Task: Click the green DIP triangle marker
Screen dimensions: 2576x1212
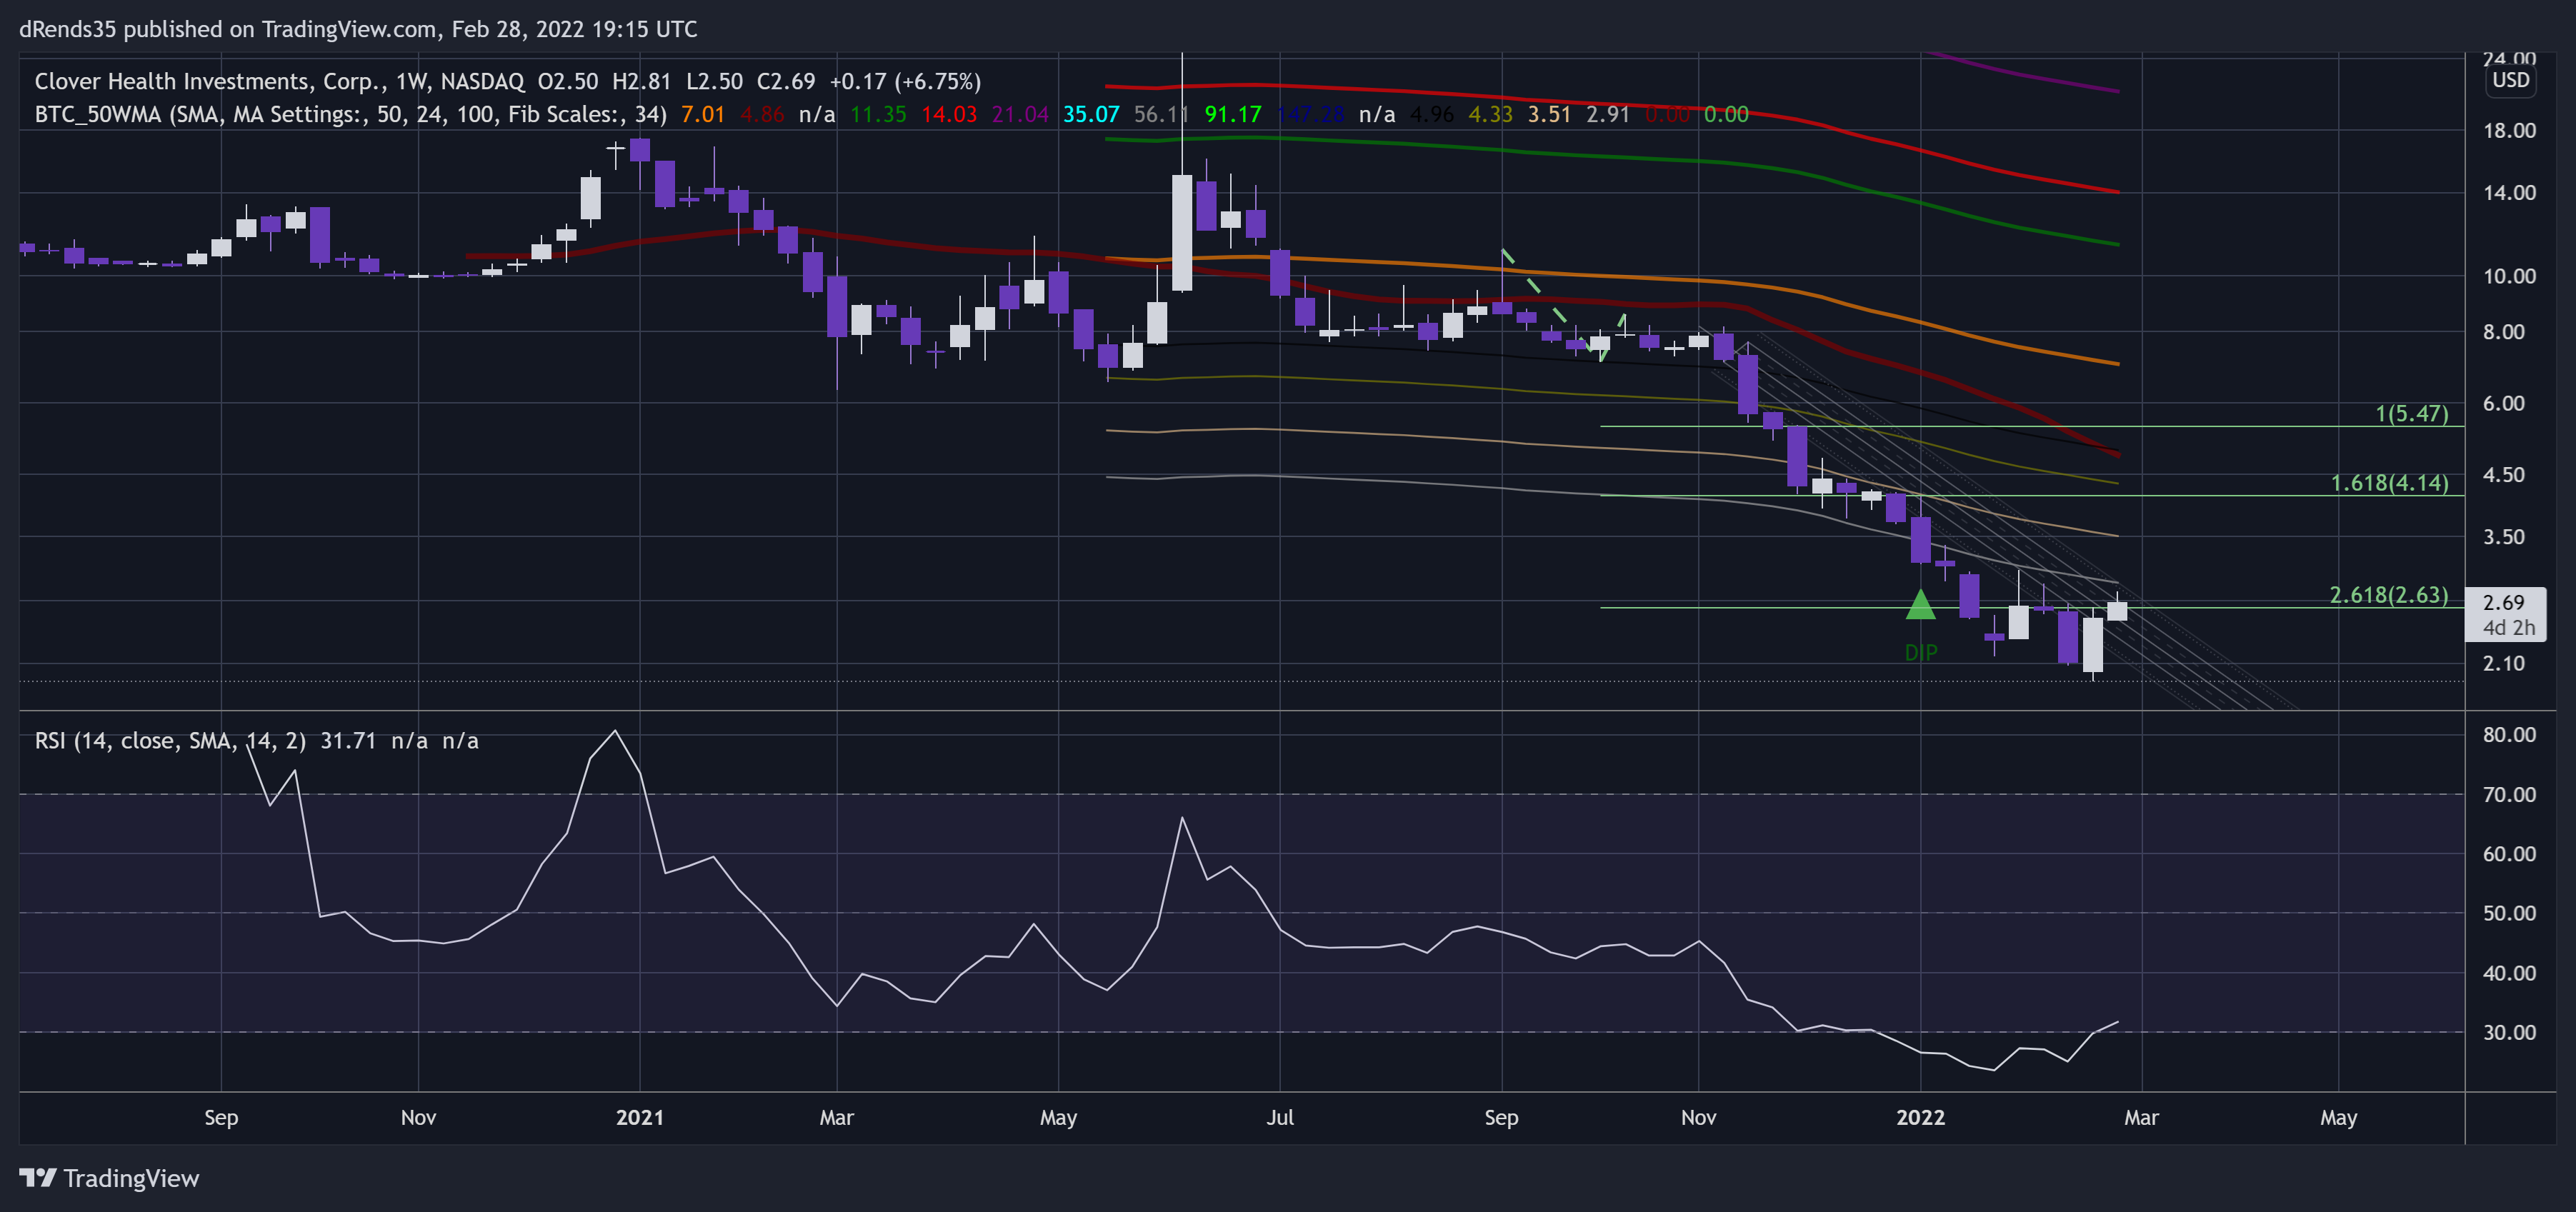Action: pyautogui.click(x=1920, y=605)
